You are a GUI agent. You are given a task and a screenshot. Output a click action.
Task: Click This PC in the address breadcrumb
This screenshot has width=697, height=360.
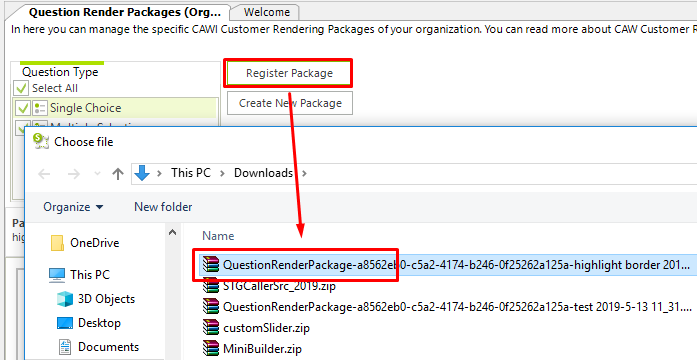pos(191,173)
